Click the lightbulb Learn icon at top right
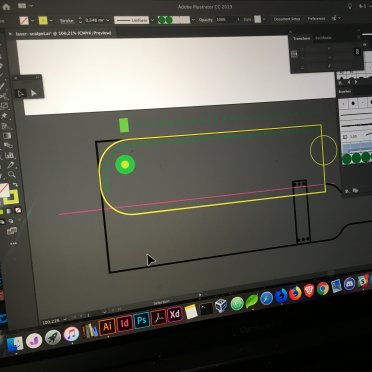 350,6
